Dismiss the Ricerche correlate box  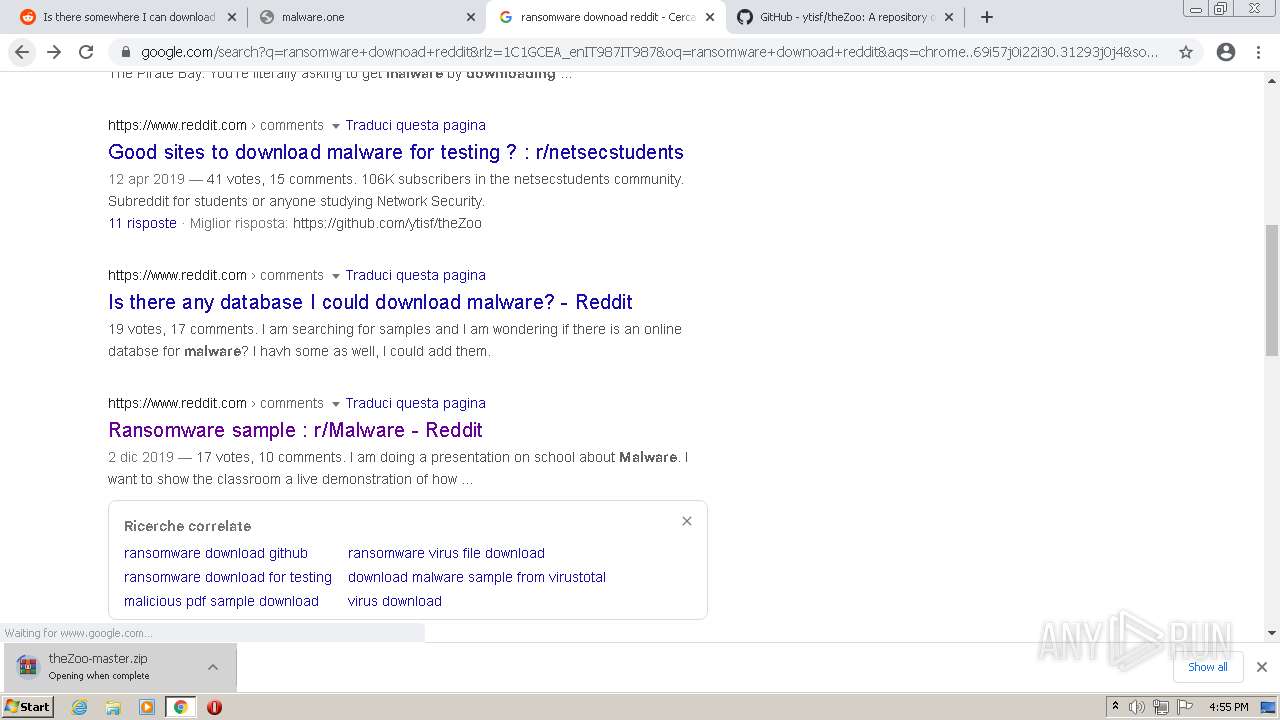[687, 521]
